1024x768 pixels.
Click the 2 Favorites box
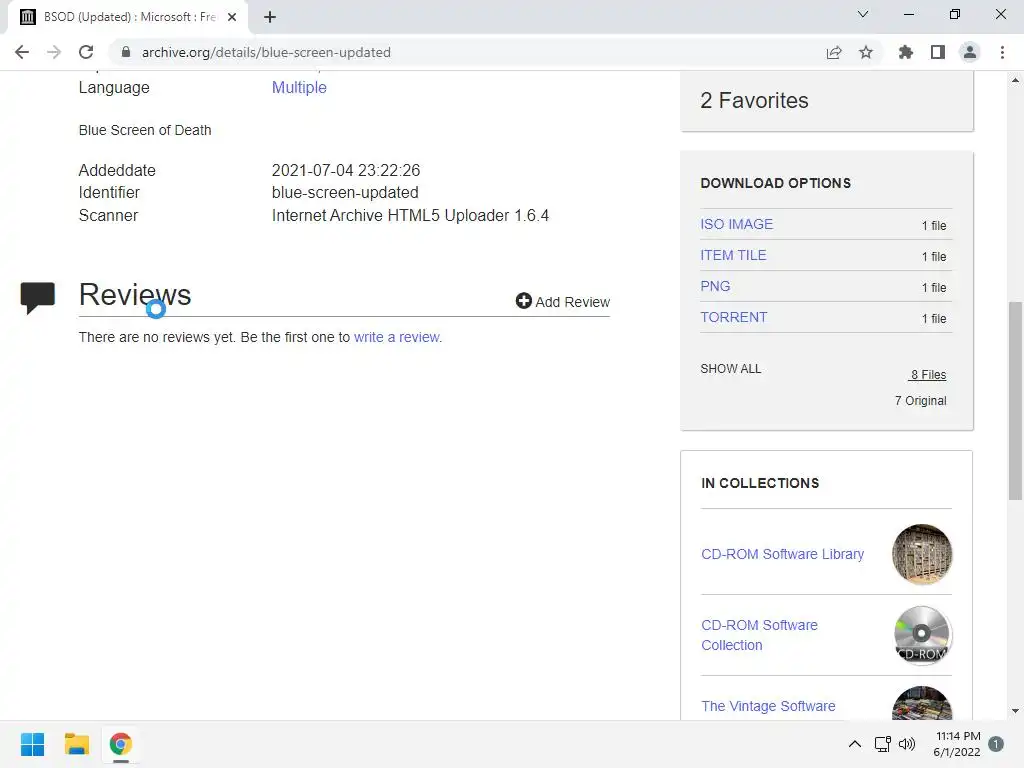pos(827,101)
